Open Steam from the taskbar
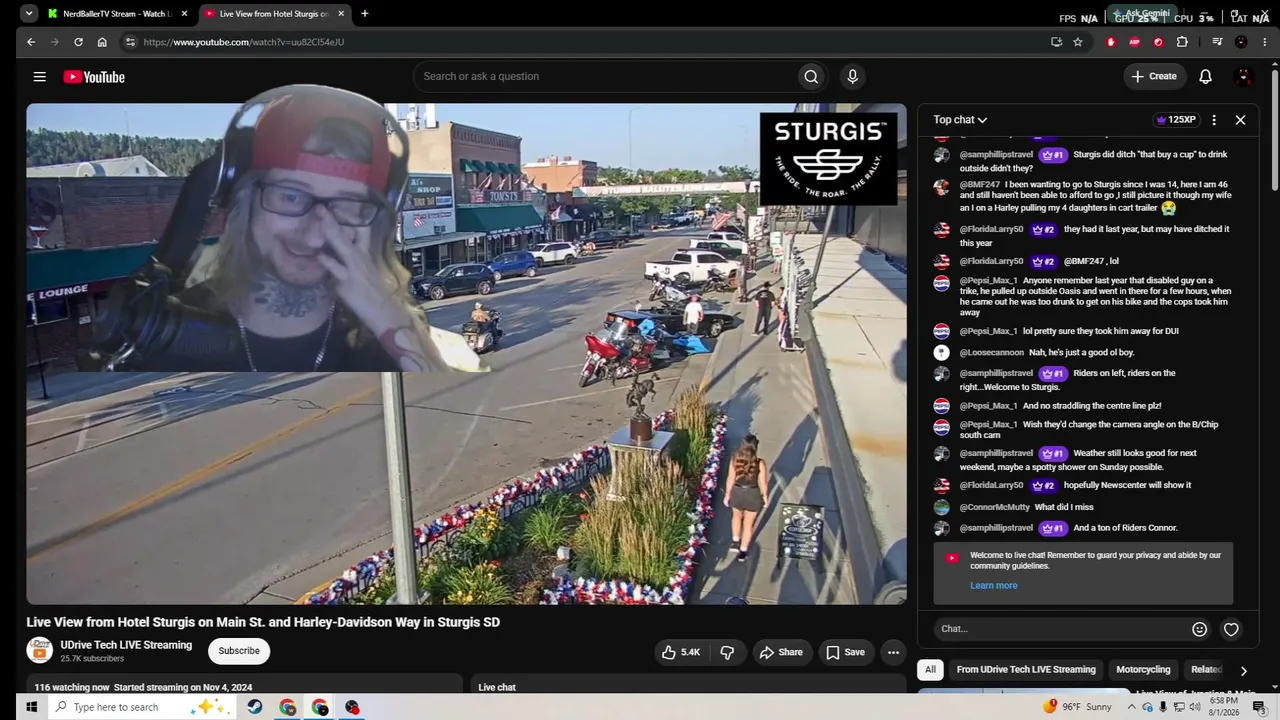The height and width of the screenshot is (720, 1280). [256, 707]
